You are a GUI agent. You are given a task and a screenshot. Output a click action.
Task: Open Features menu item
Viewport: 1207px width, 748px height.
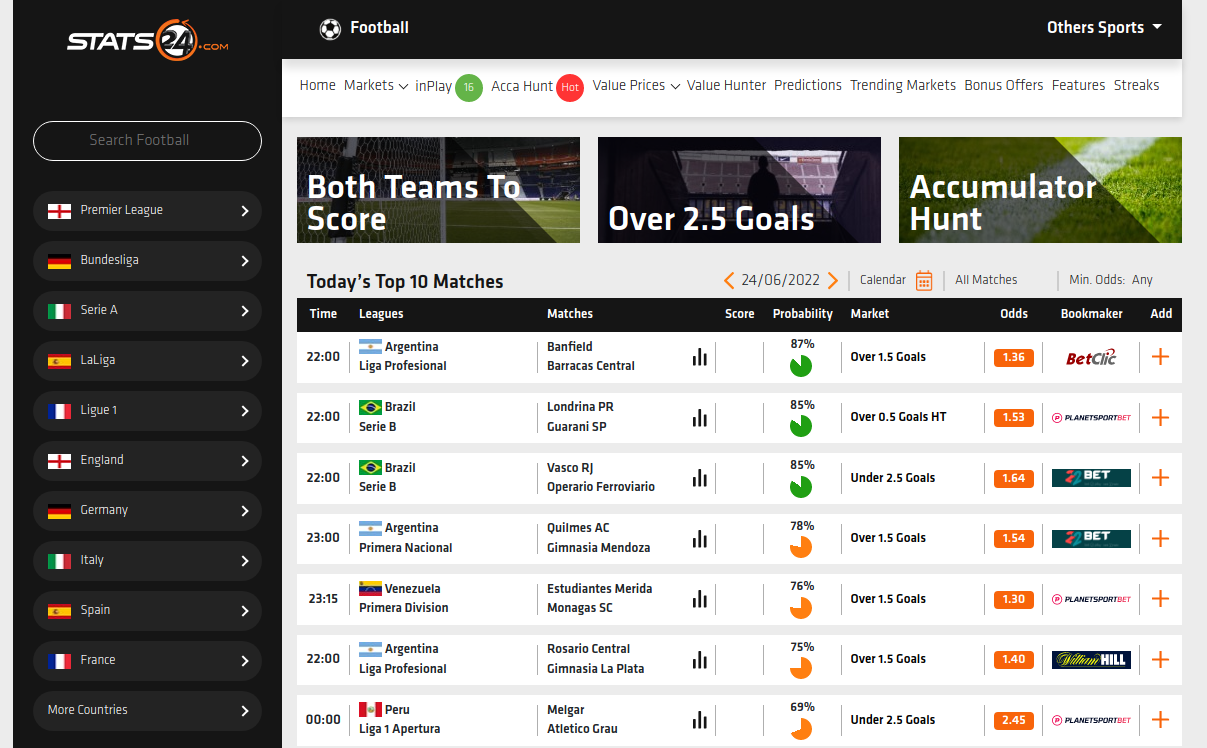(1079, 86)
